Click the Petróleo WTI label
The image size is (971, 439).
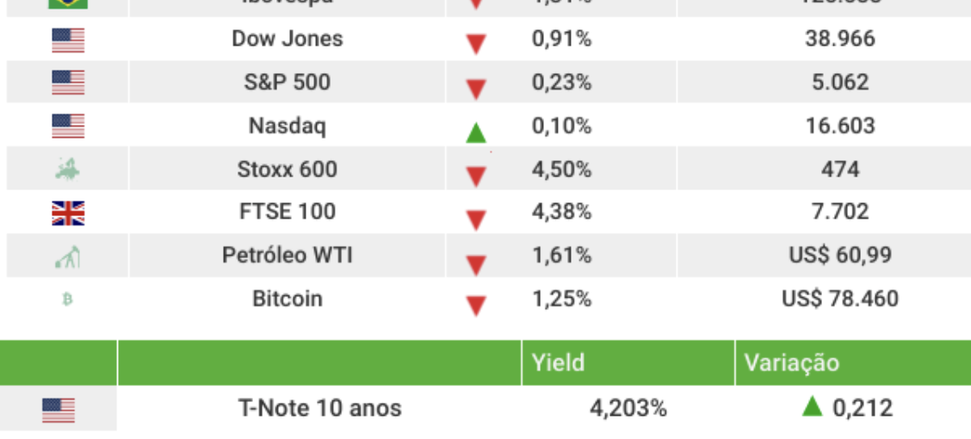[287, 256]
